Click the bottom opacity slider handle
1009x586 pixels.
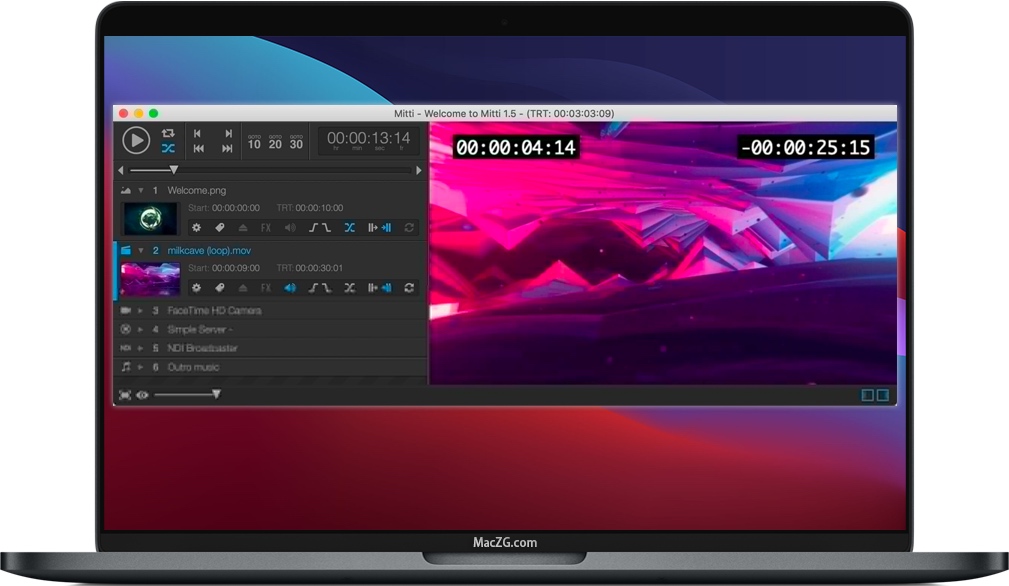[x=216, y=394]
